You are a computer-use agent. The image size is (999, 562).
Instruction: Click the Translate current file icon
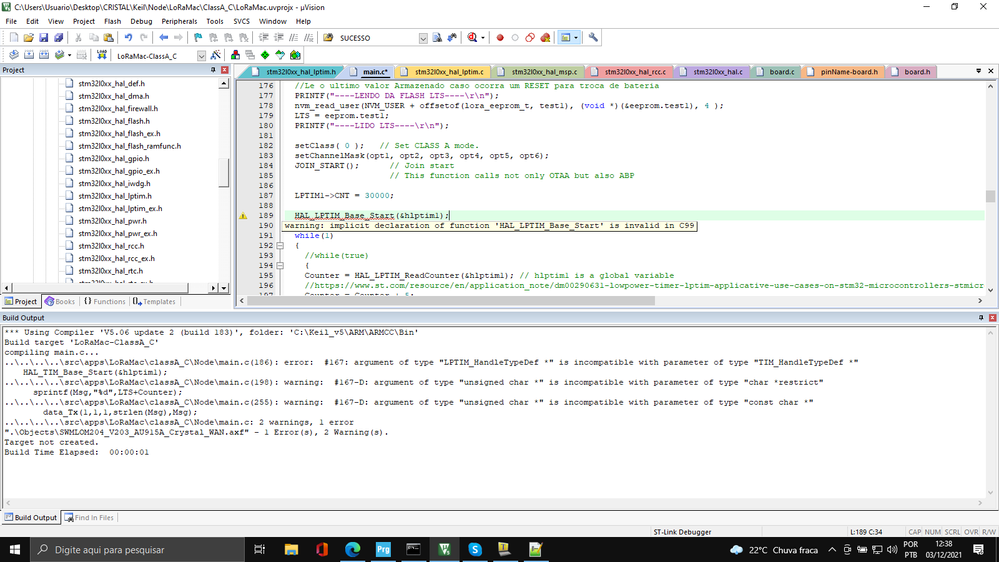tap(13, 55)
